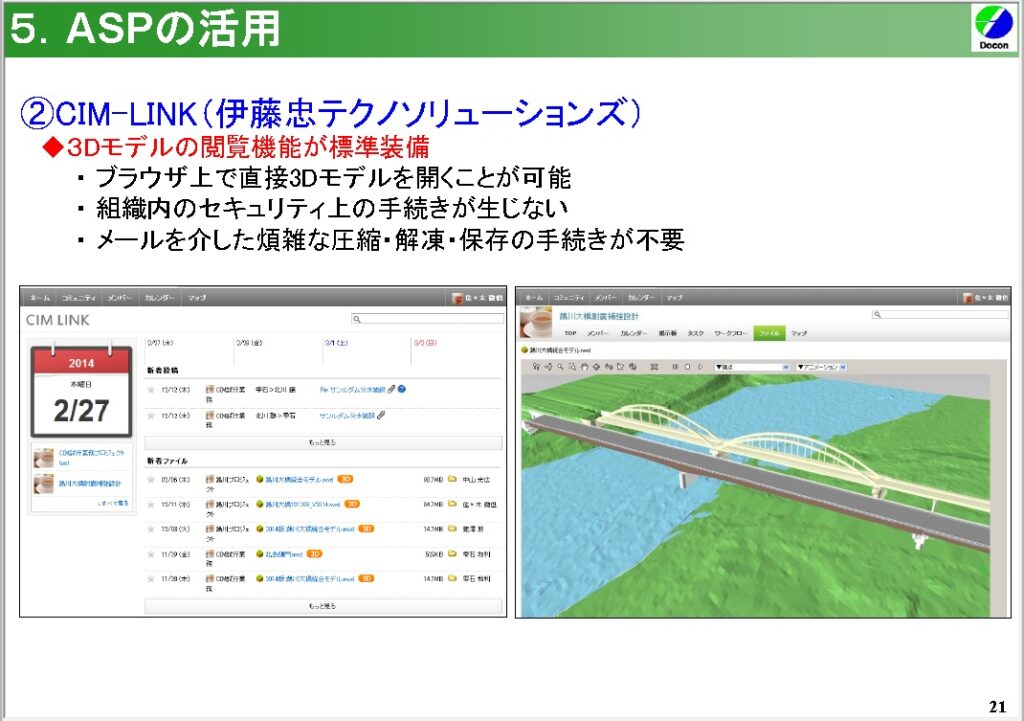Toggle the favorite star on first new post
Image resolution: width=1024 pixels, height=721 pixels.
(151, 389)
